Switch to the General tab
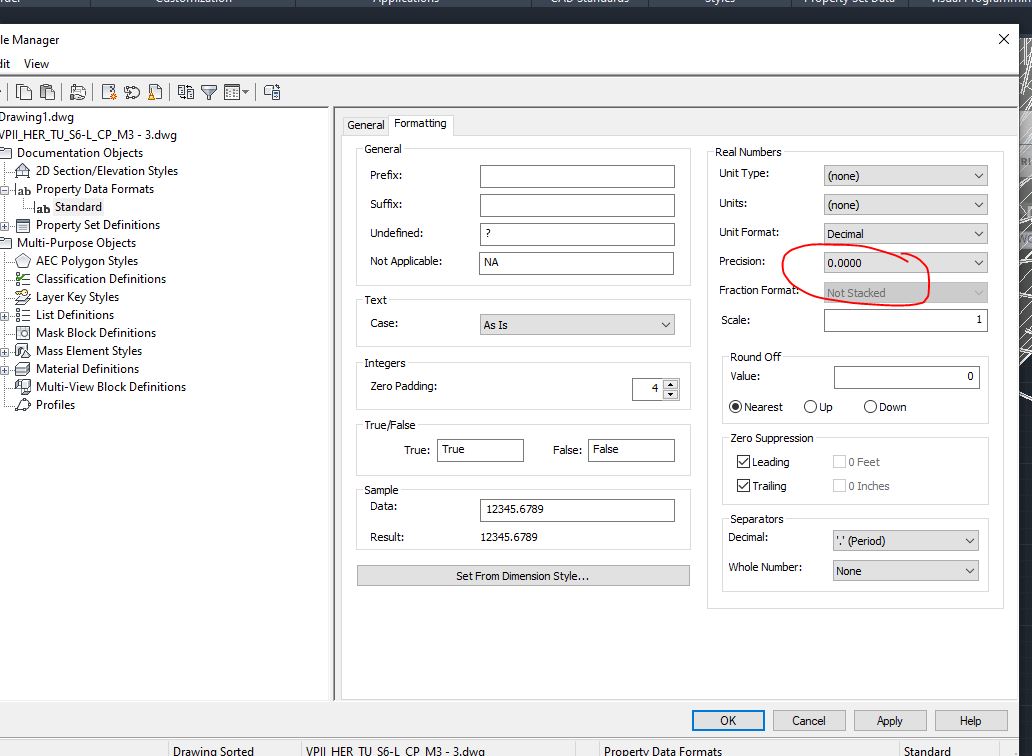 (x=365, y=124)
